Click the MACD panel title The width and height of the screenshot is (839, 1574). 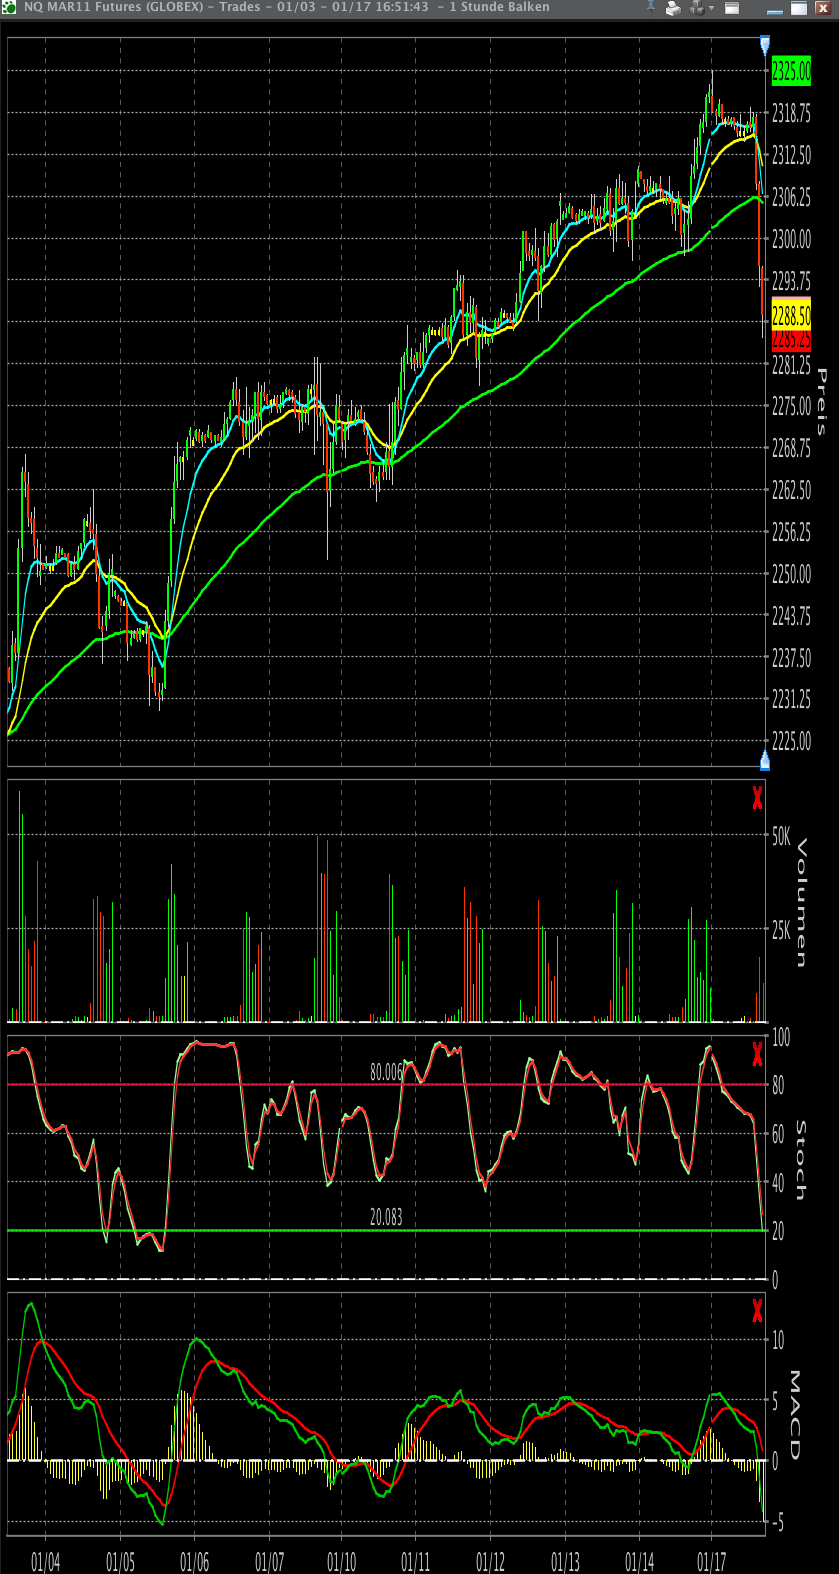[x=795, y=1415]
